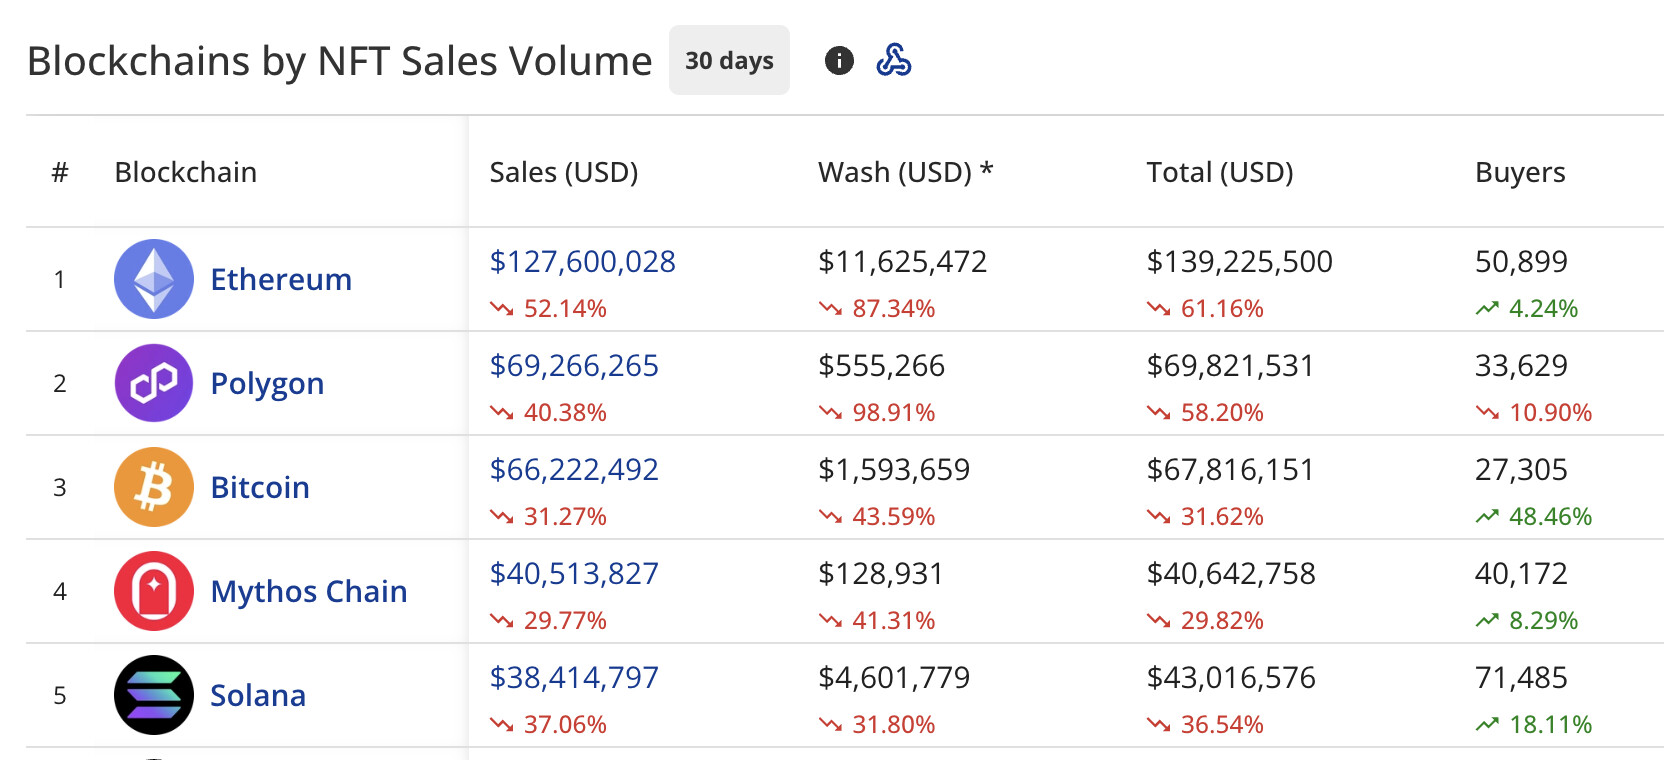Image resolution: width=1664 pixels, height=760 pixels.
Task: Select Ethereum buyers count 50,899
Action: [1521, 262]
